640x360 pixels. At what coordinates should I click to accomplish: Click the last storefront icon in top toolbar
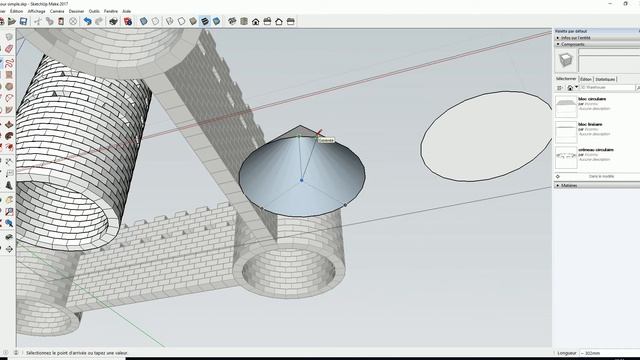[x=291, y=21]
